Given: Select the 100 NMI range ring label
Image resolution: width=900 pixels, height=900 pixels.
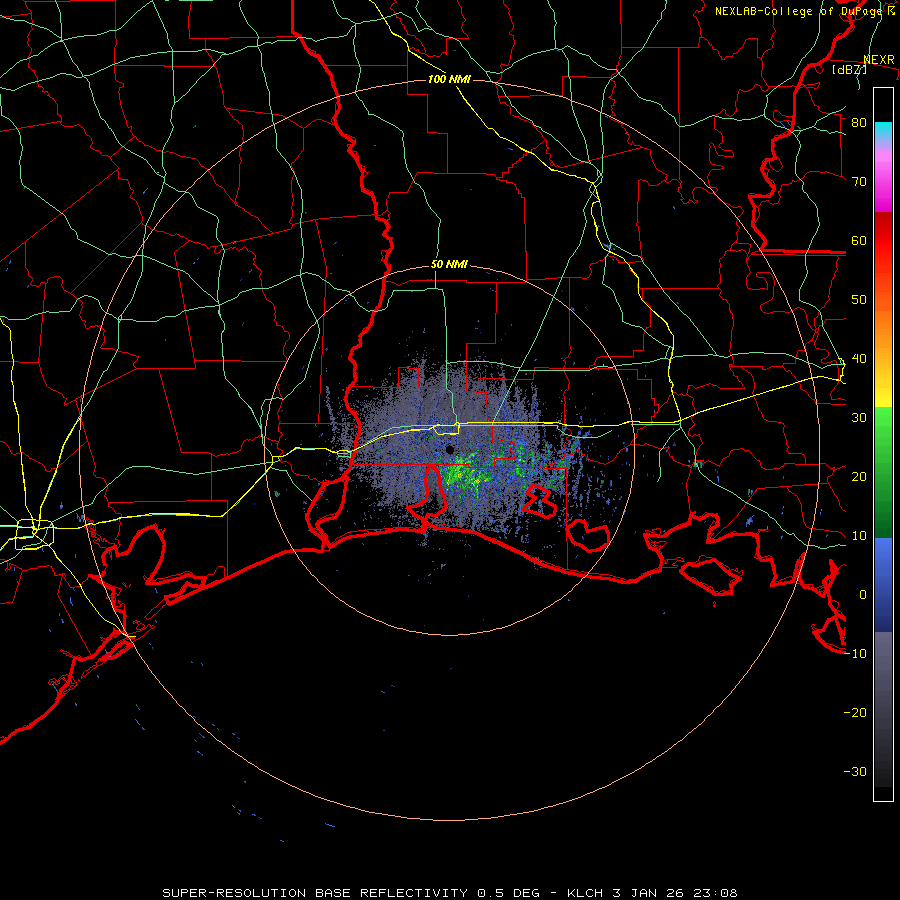Looking at the screenshot, I should [x=449, y=79].
